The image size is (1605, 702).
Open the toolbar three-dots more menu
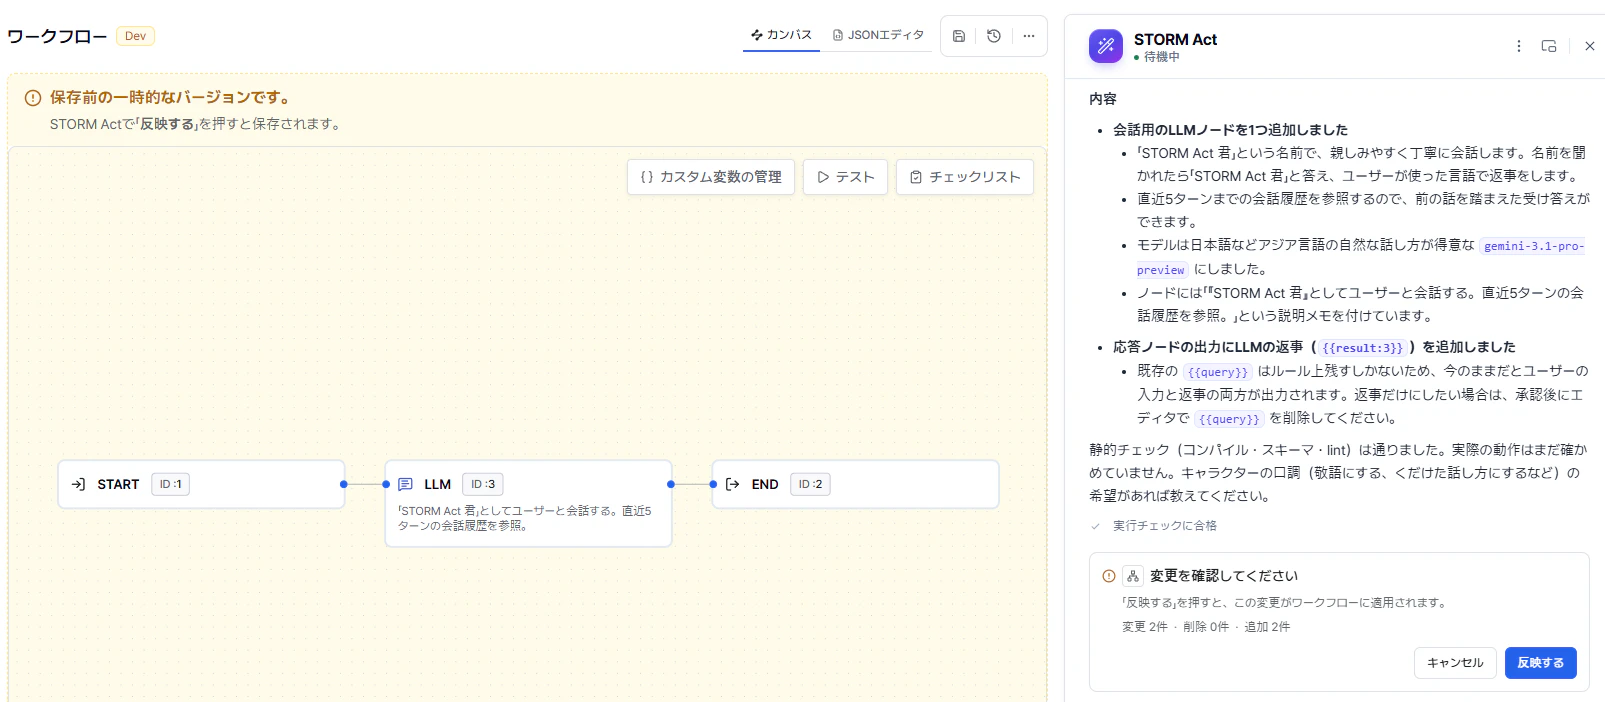click(1029, 36)
